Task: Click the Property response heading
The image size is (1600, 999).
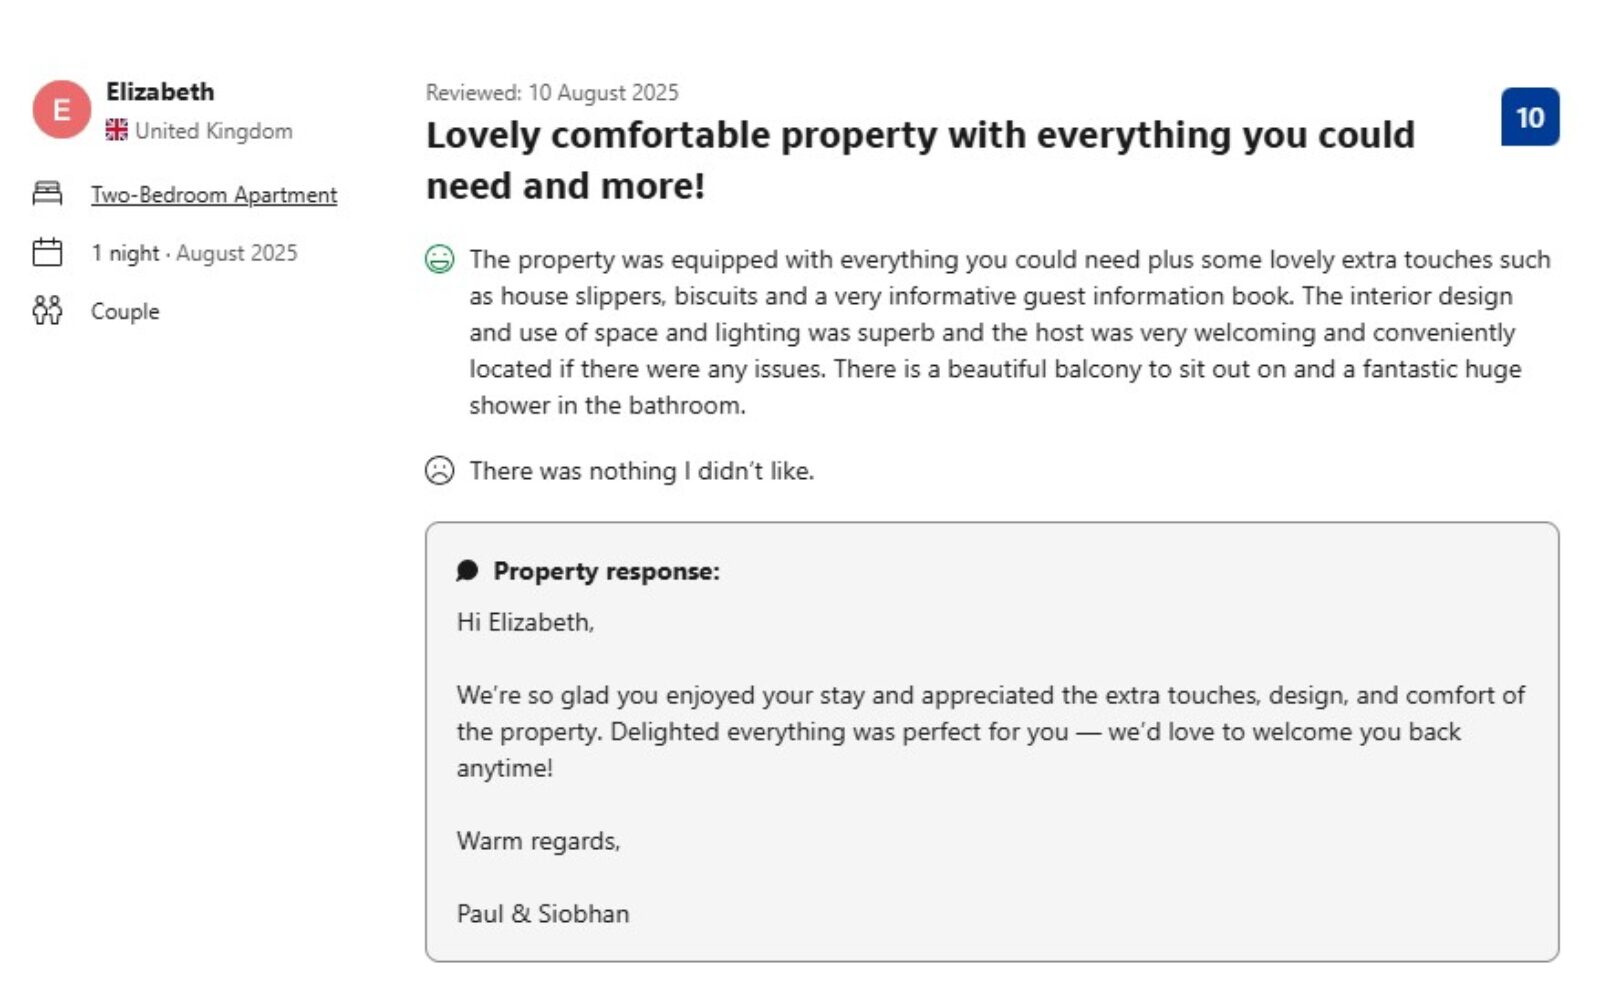Action: tap(606, 571)
